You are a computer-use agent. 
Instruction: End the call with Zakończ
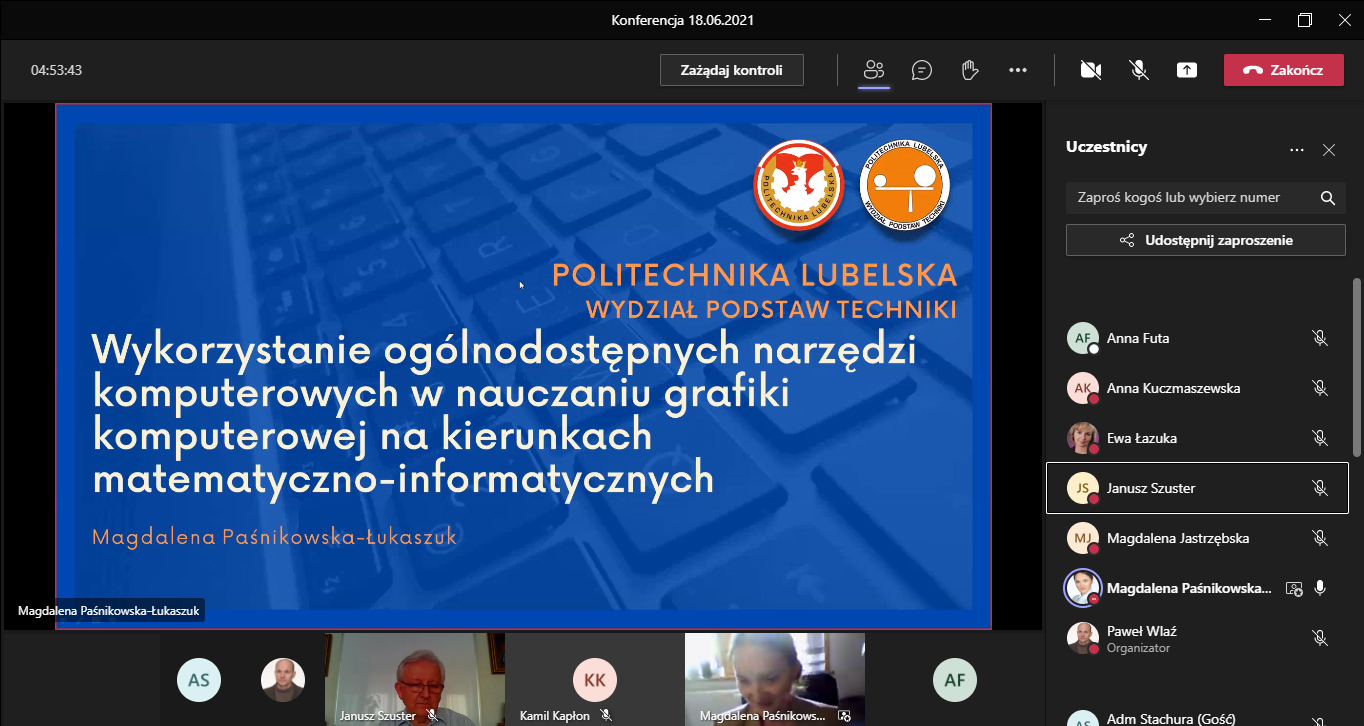(x=1283, y=70)
